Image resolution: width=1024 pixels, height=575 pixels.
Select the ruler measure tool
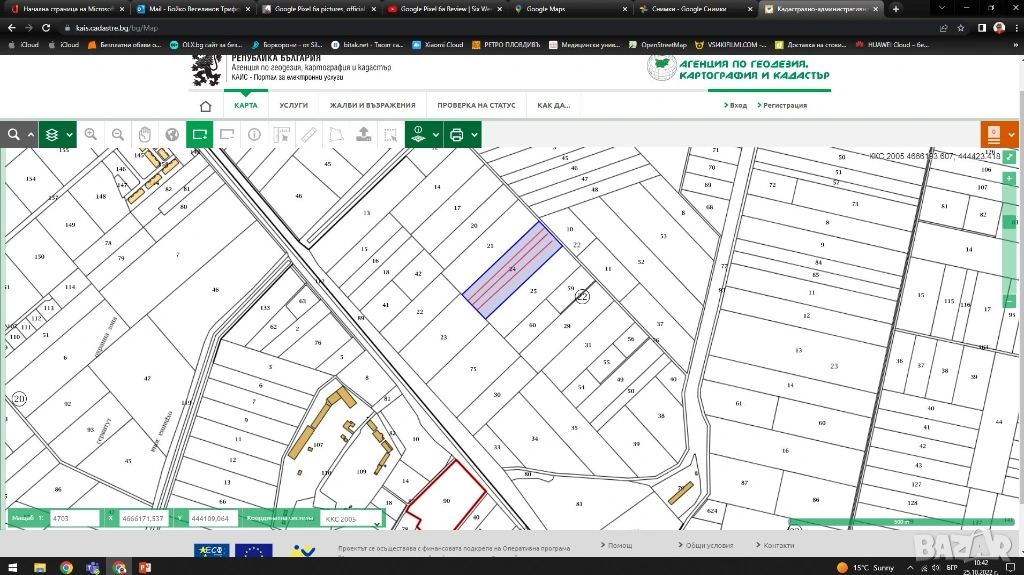pos(309,135)
